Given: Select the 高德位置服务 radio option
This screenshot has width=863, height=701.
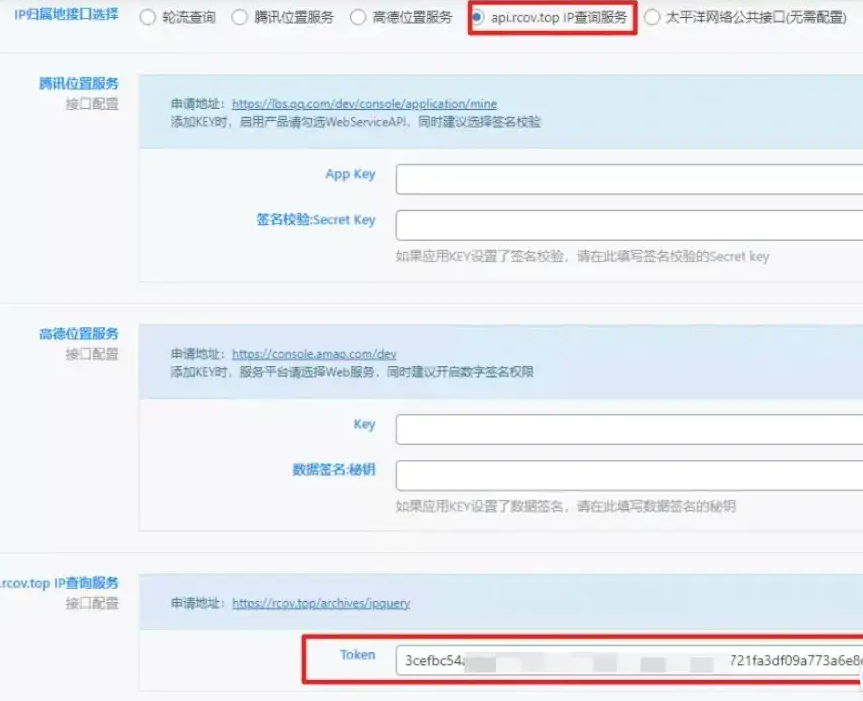Looking at the screenshot, I should [x=358, y=17].
